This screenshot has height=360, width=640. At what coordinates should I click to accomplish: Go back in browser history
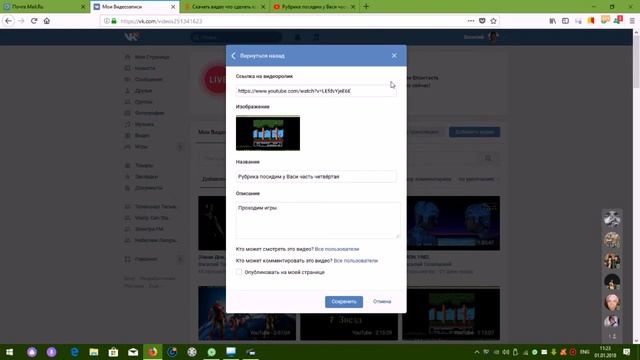click(9, 21)
